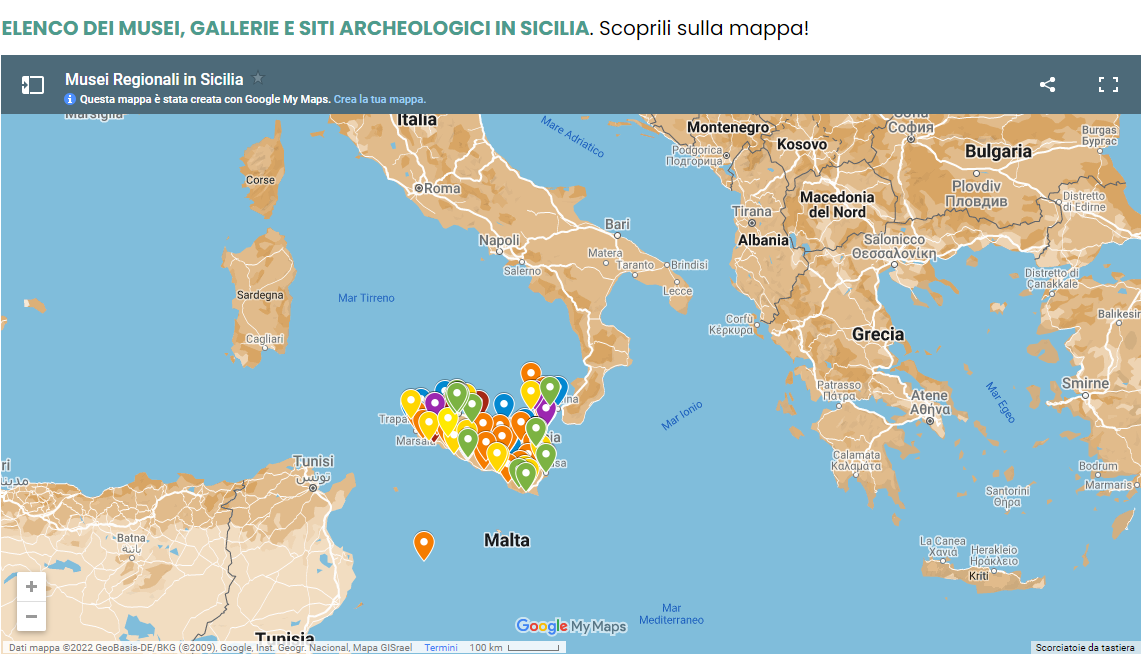1141x654 pixels.
Task: Click the '100 km' scale indicator
Action: (x=514, y=647)
